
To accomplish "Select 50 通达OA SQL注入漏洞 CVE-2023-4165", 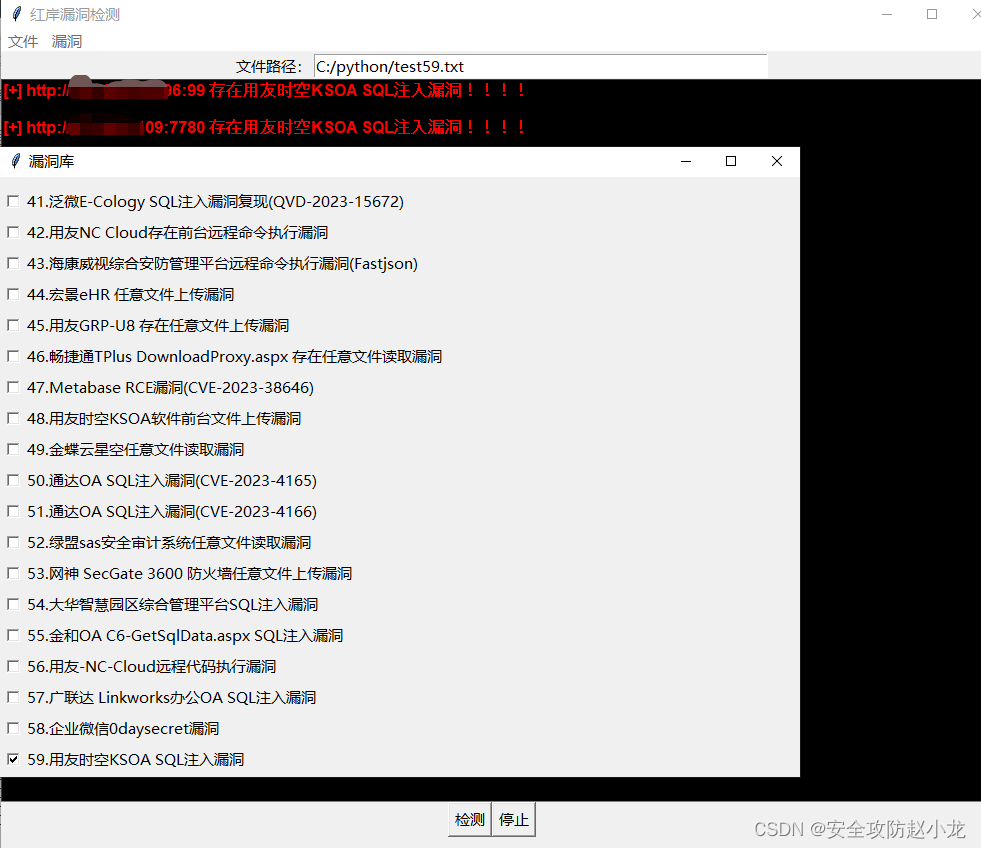I will coord(13,480).
